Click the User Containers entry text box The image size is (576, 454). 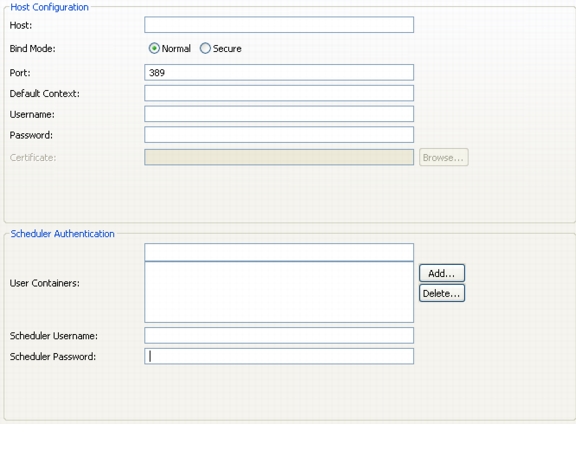point(279,252)
